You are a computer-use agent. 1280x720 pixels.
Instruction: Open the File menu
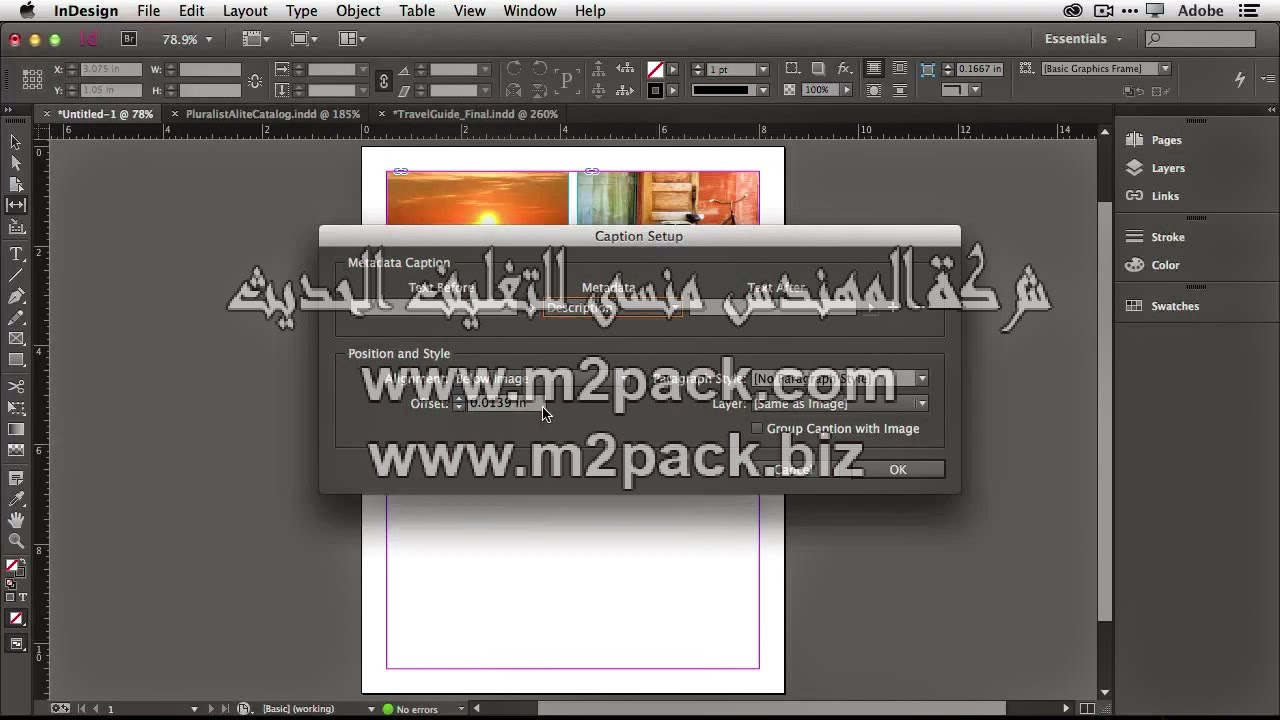(148, 11)
